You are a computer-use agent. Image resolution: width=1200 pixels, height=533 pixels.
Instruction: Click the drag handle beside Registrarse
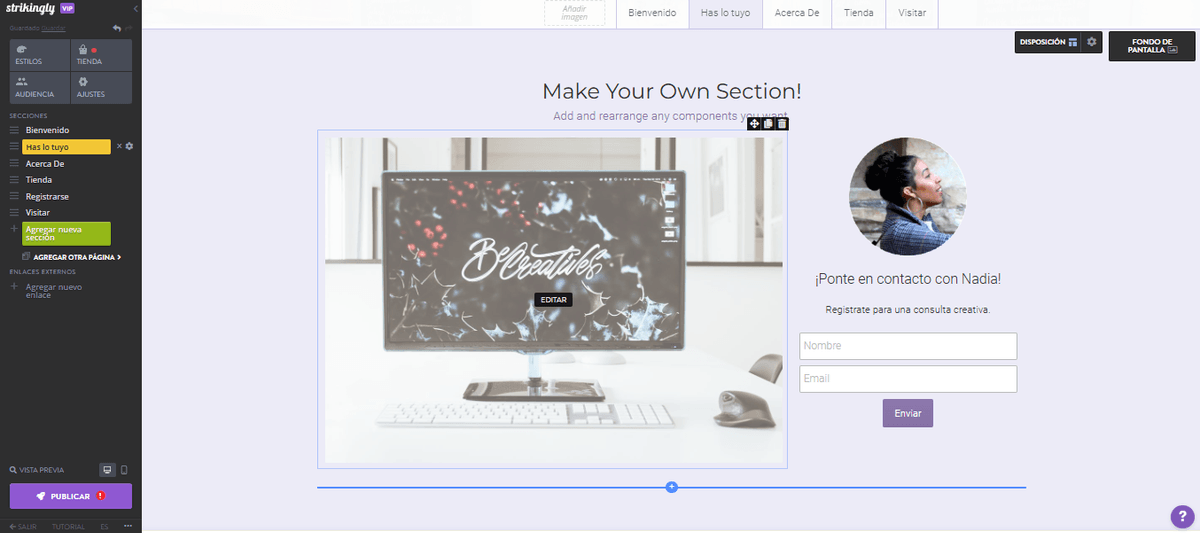[x=14, y=196]
